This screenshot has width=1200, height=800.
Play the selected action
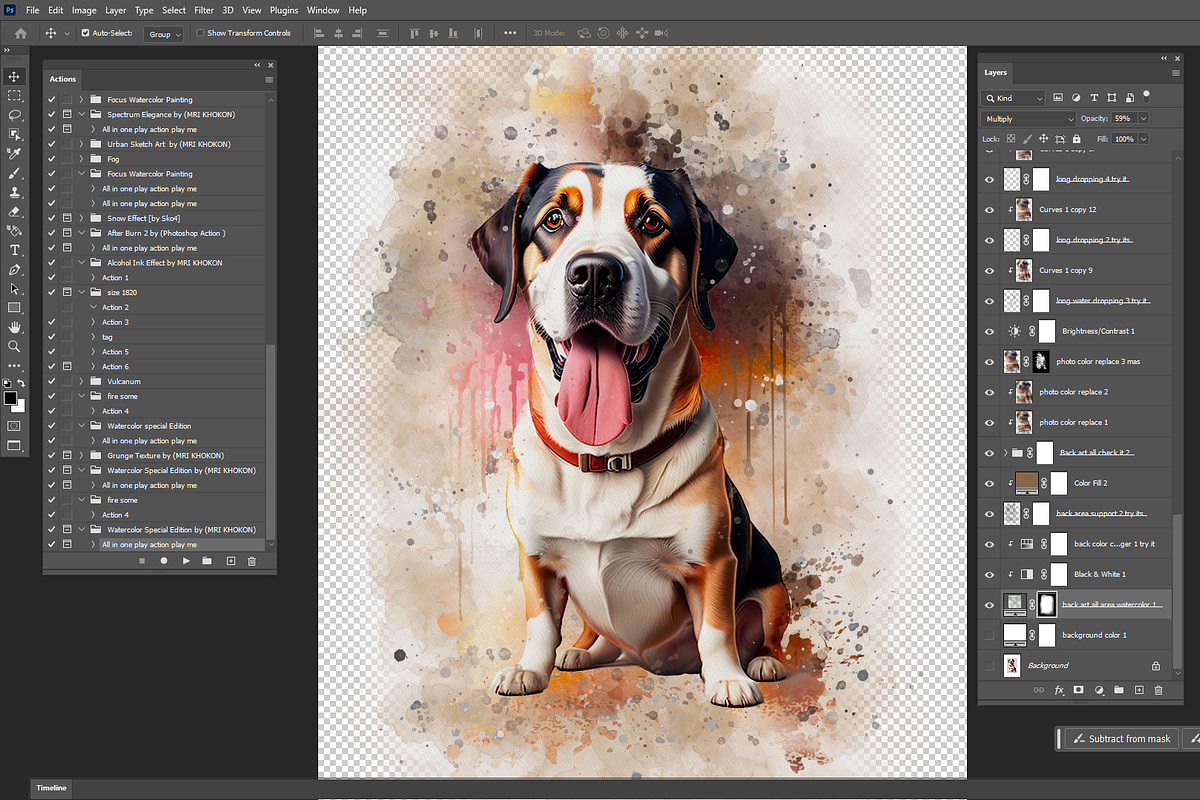click(186, 561)
